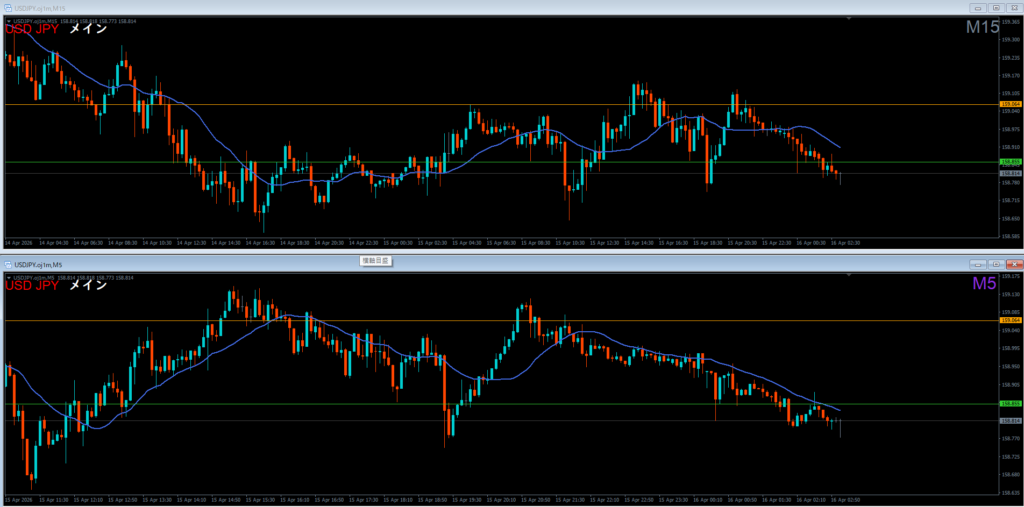Minimize the USDJPY M5 chart window
Viewport: 1024px width, 507px height.
point(977,265)
